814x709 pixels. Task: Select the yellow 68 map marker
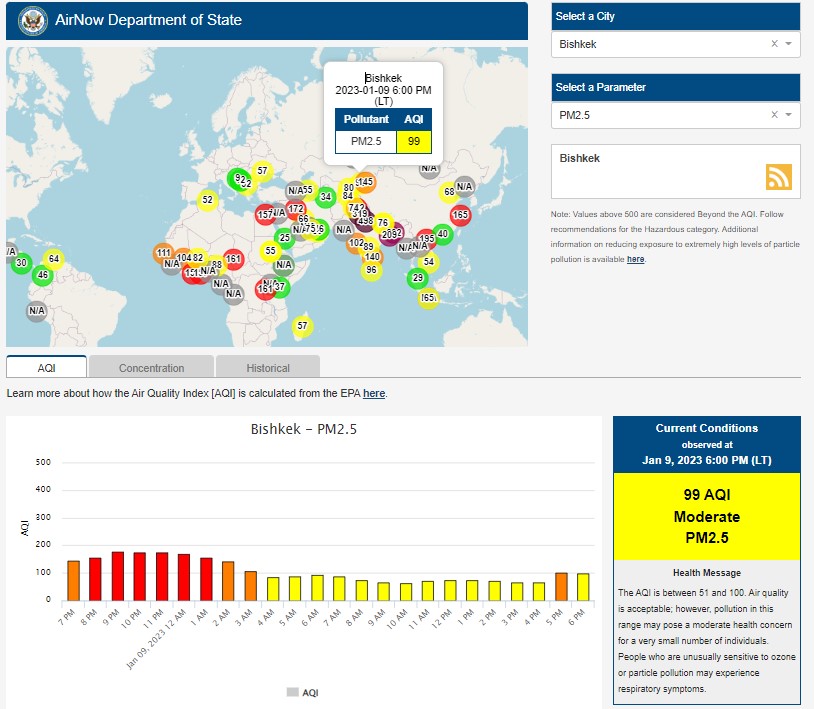tap(449, 191)
